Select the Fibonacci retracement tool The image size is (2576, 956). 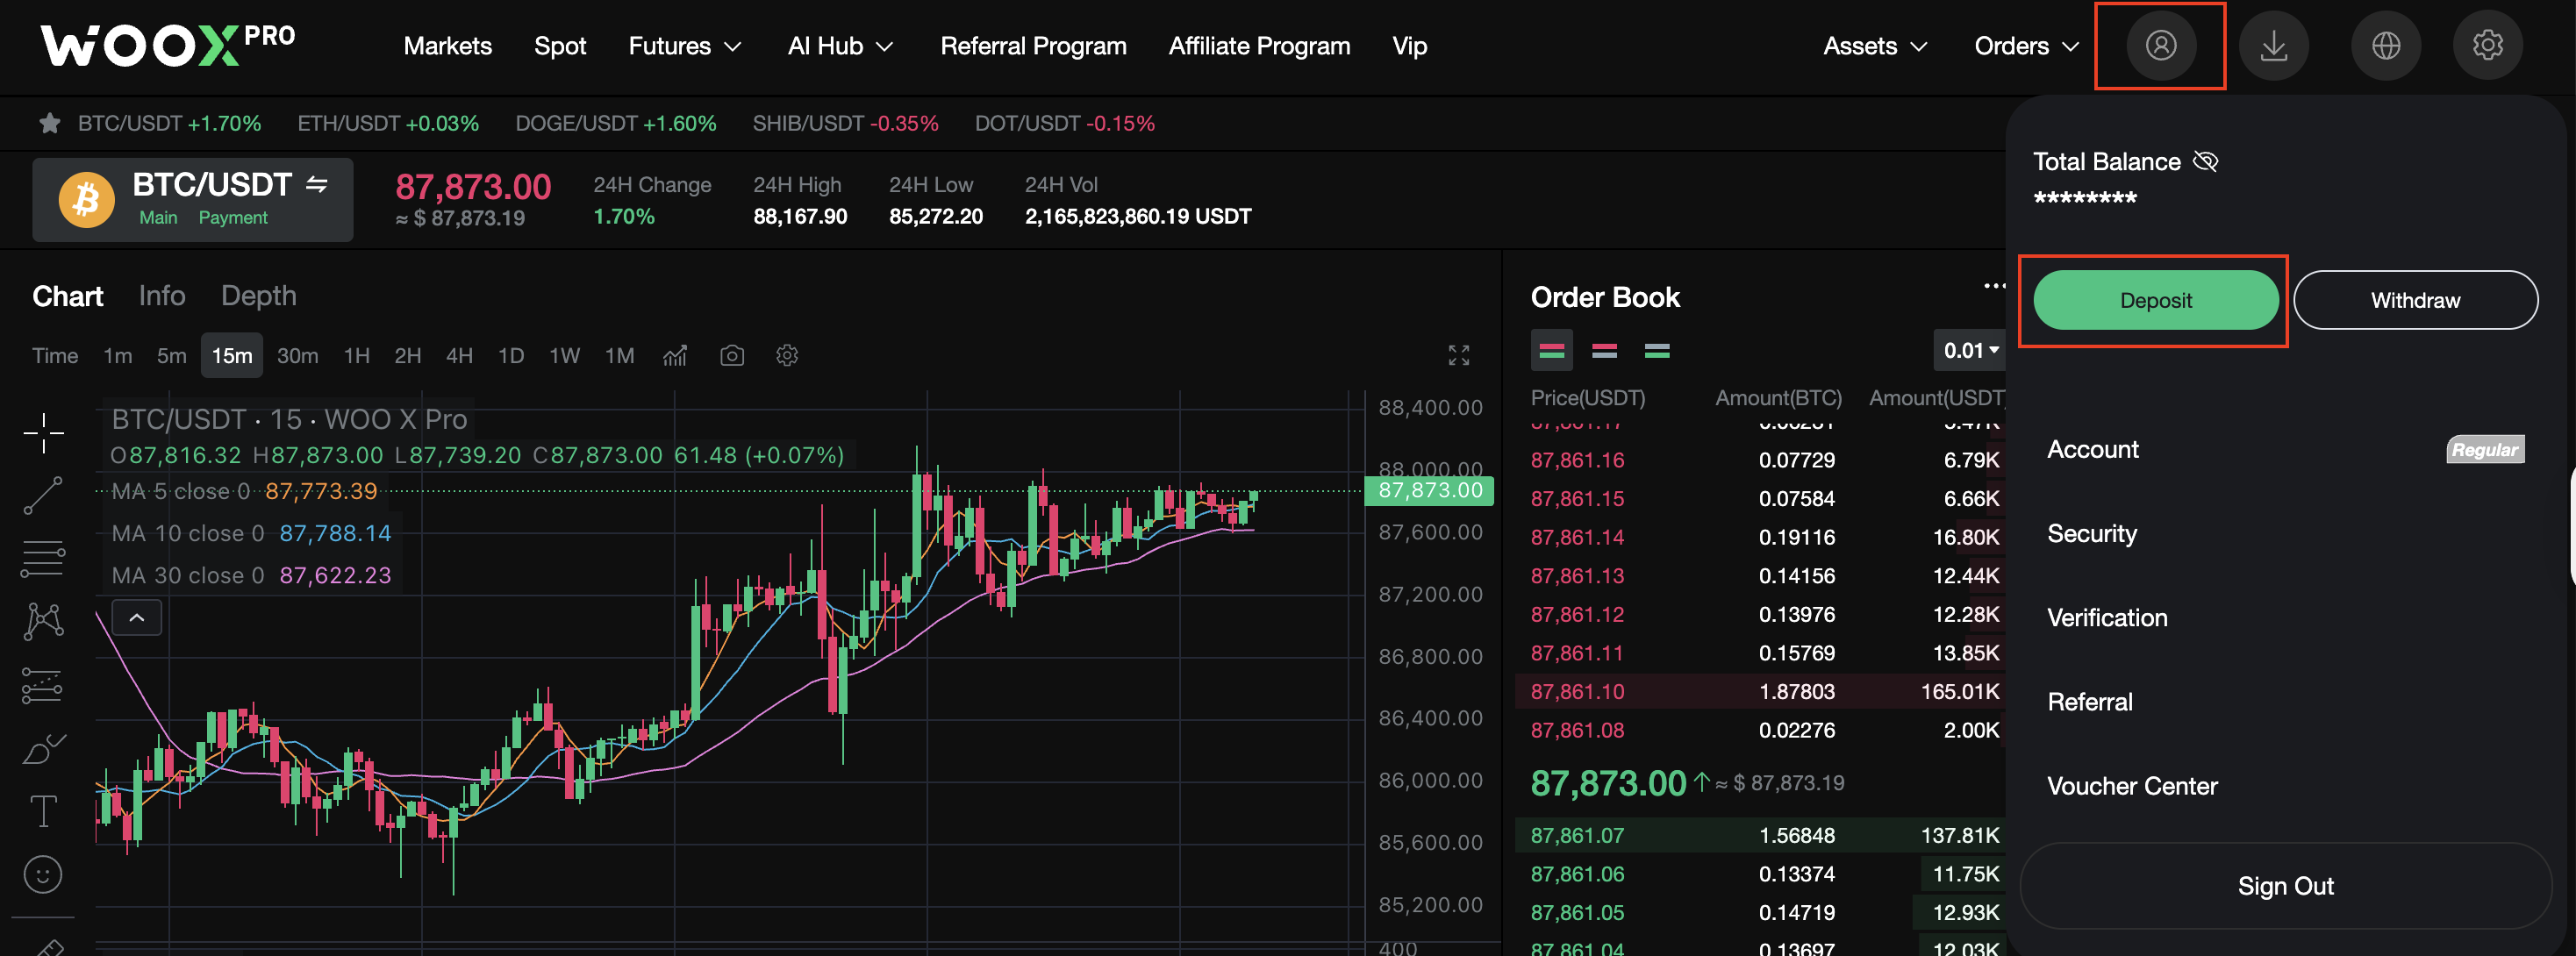[x=43, y=558]
